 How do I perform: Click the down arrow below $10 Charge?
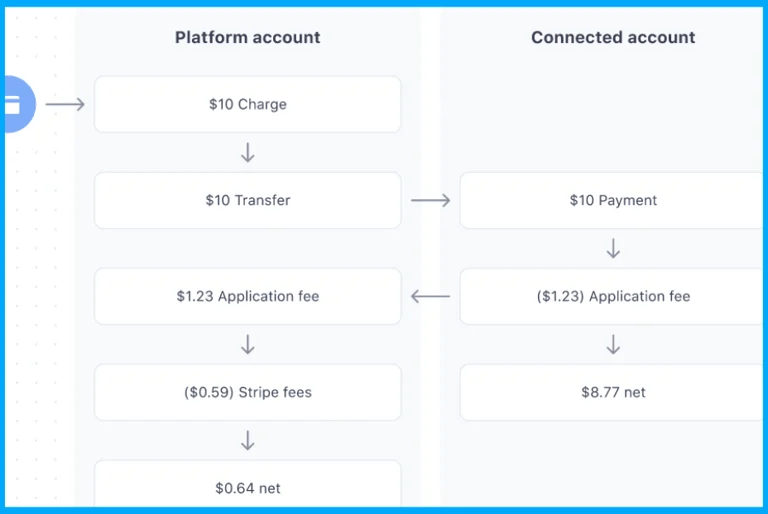point(248,152)
